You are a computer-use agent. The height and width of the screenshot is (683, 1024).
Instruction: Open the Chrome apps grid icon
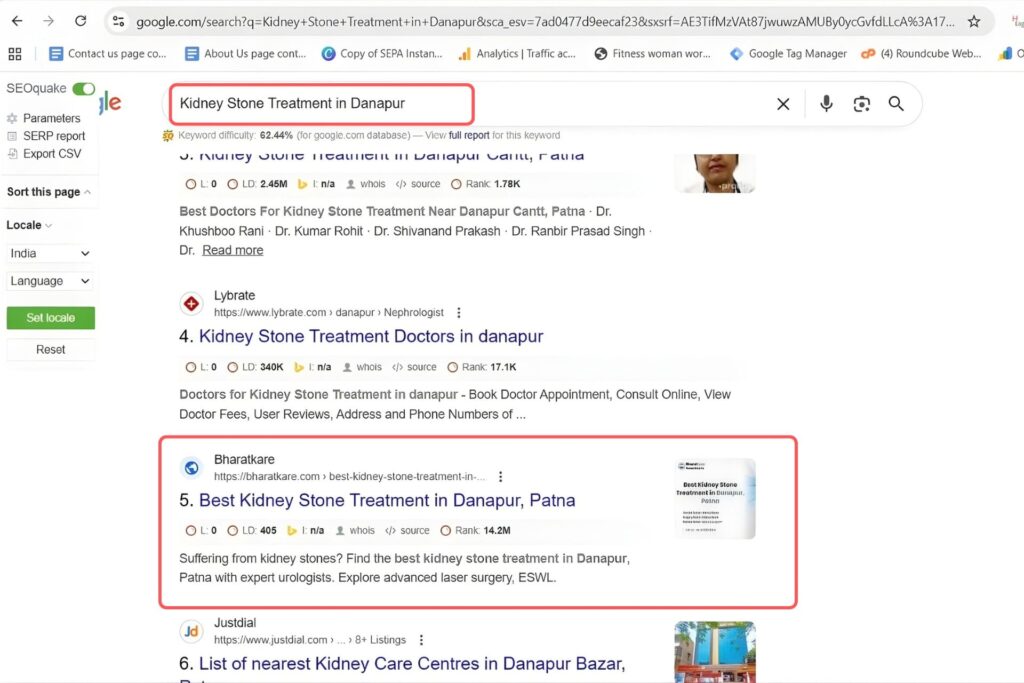(x=14, y=53)
